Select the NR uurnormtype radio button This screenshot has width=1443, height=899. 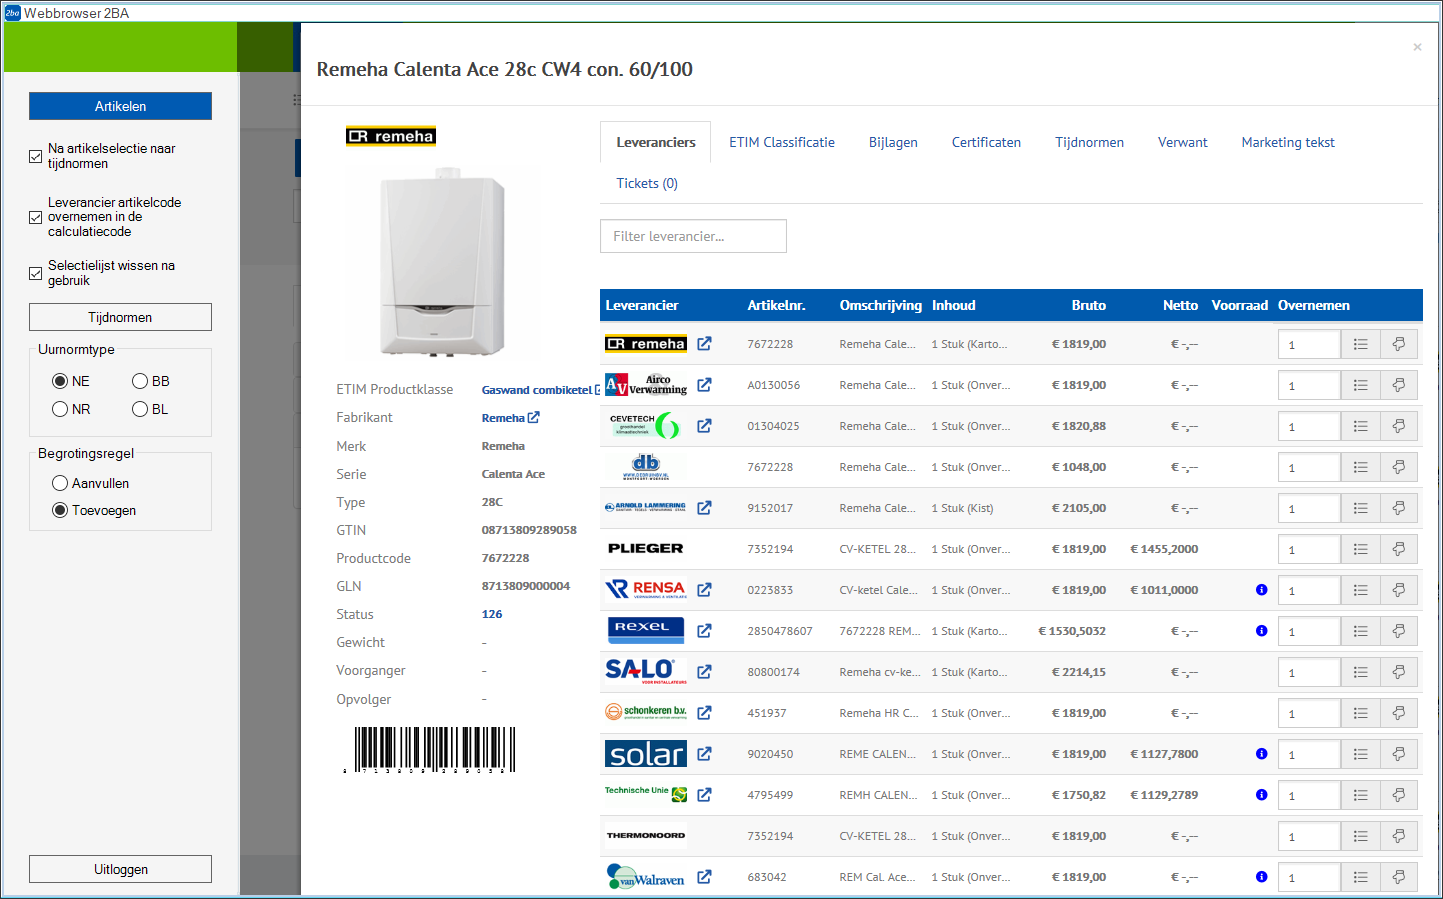click(60, 409)
